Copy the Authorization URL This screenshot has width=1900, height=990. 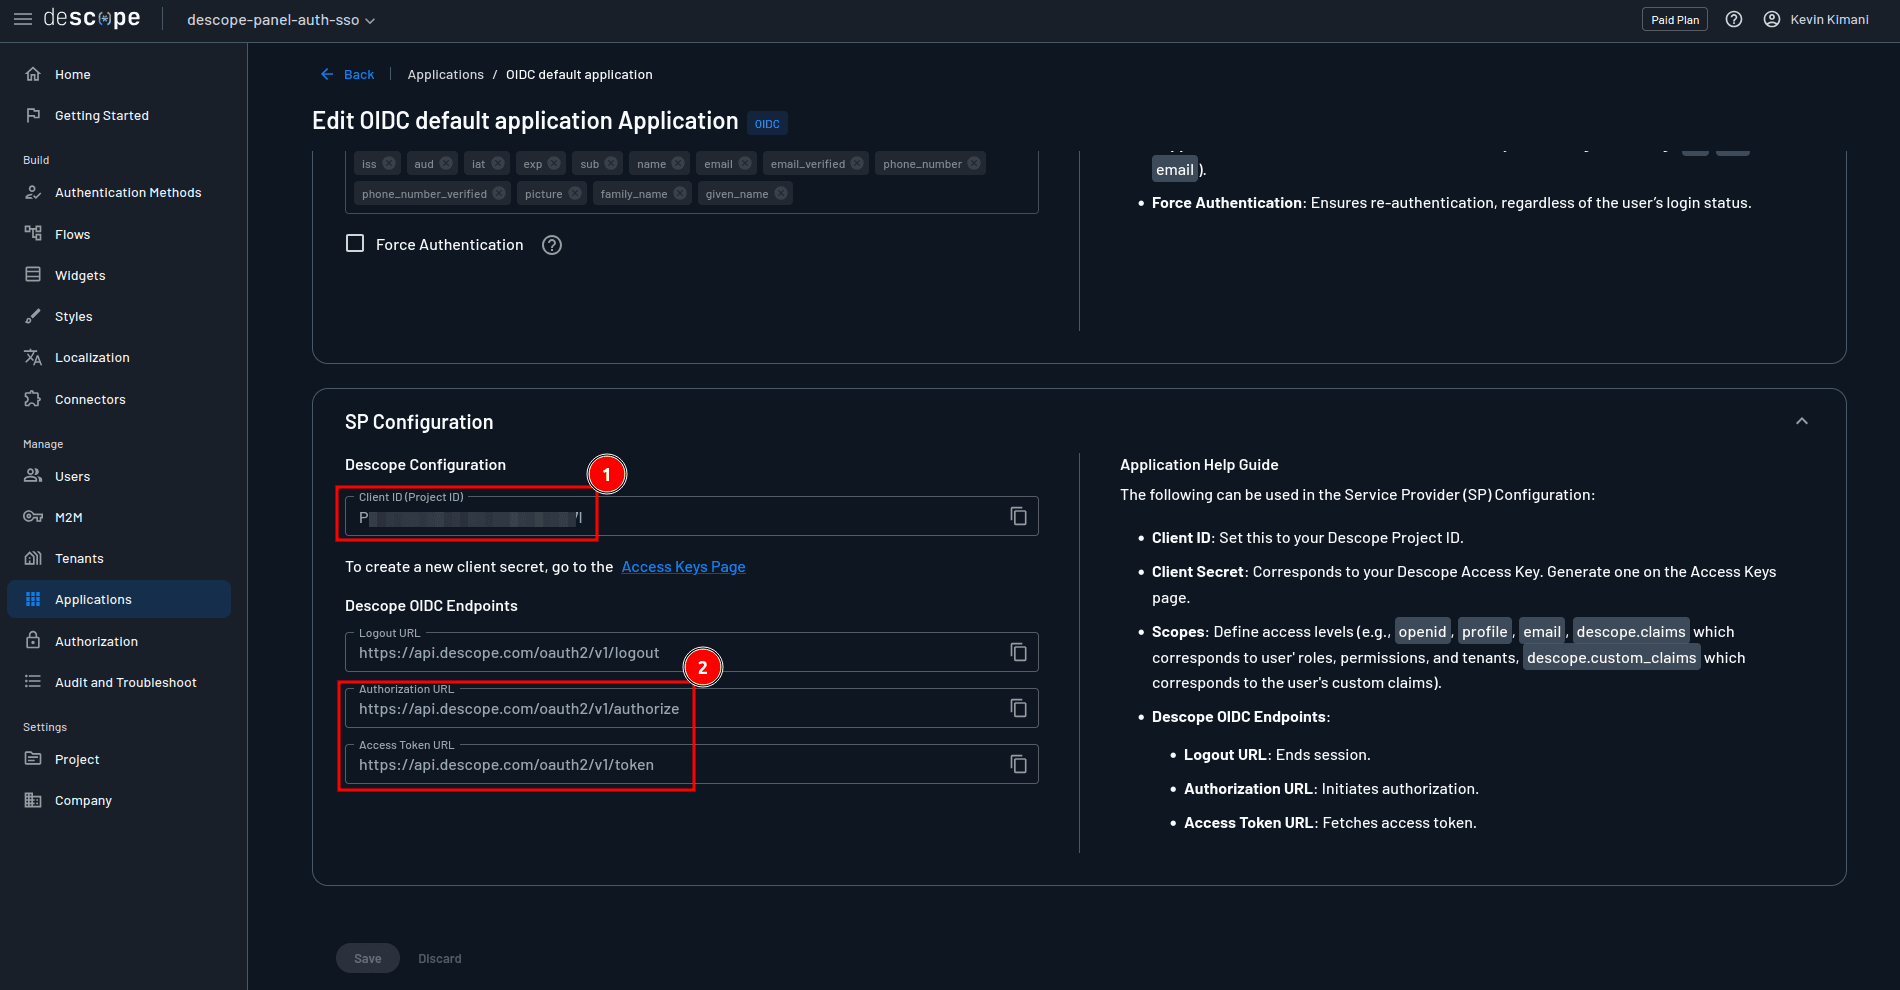coord(1018,707)
